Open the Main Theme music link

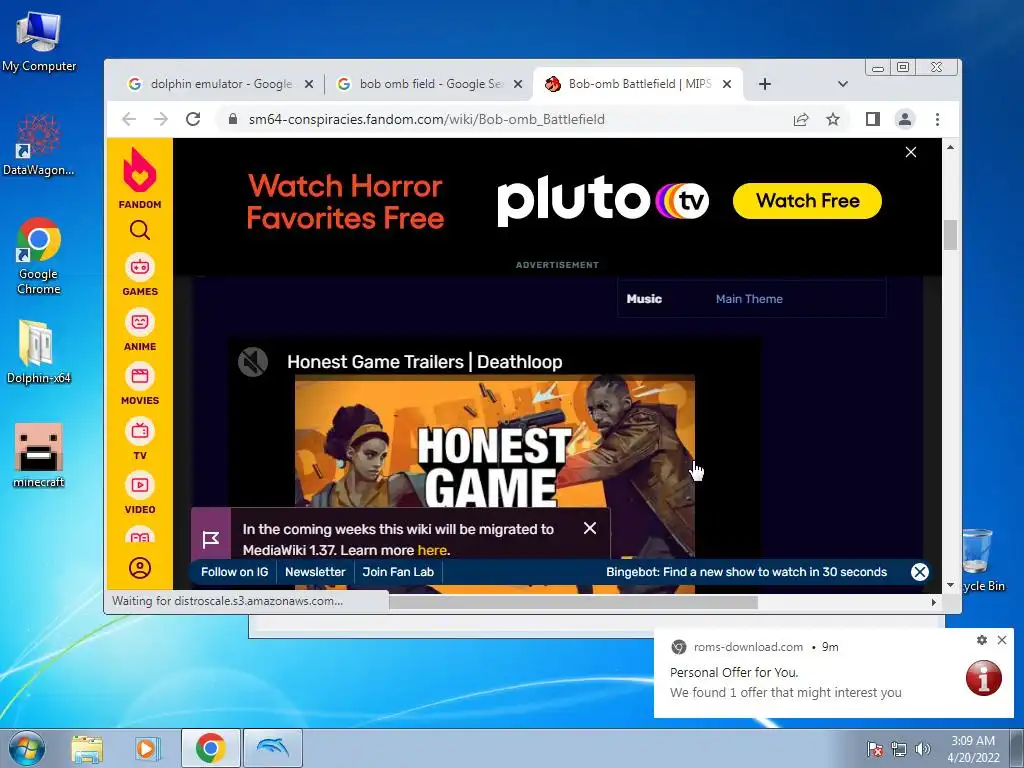[749, 299]
